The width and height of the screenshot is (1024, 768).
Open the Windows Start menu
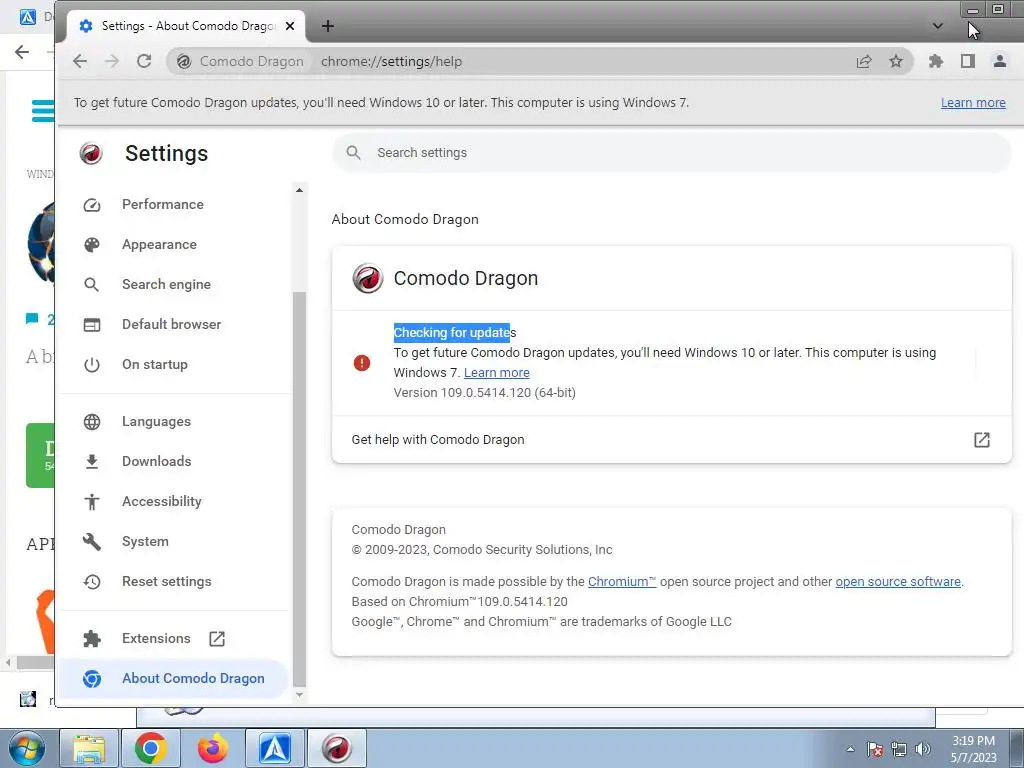coord(25,748)
